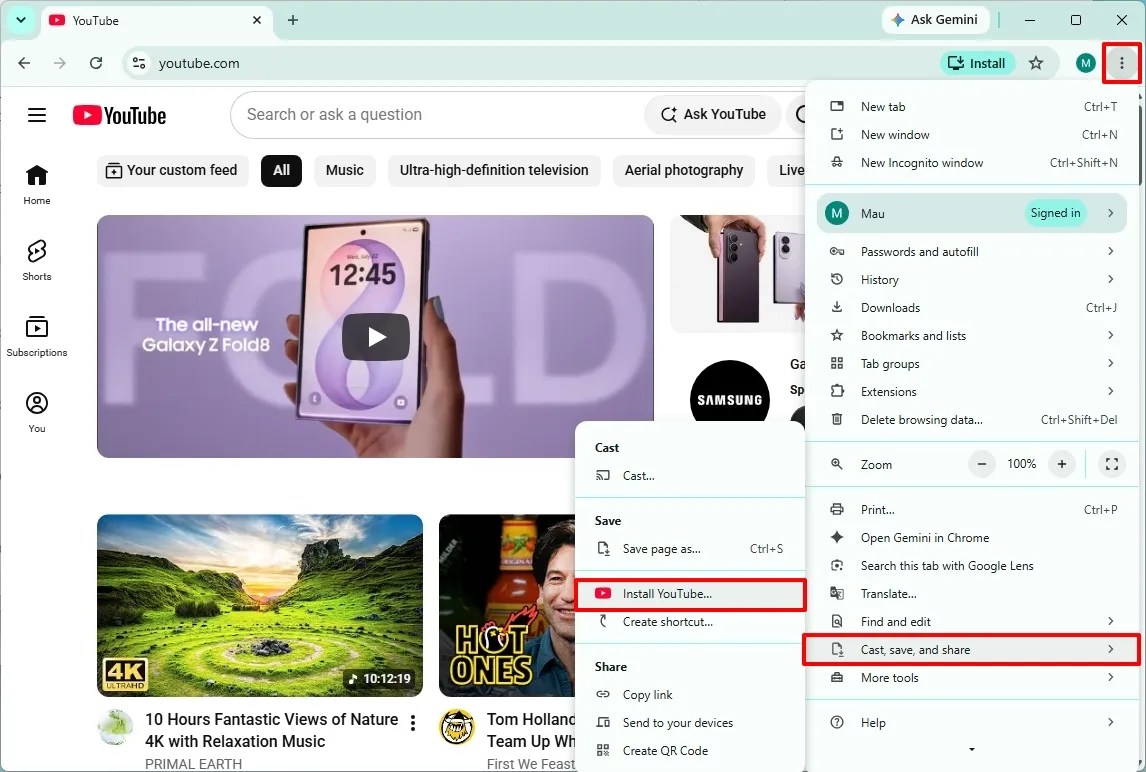Increase zoom with the plus button
Screen dimensions: 1146x772
coord(1061,464)
